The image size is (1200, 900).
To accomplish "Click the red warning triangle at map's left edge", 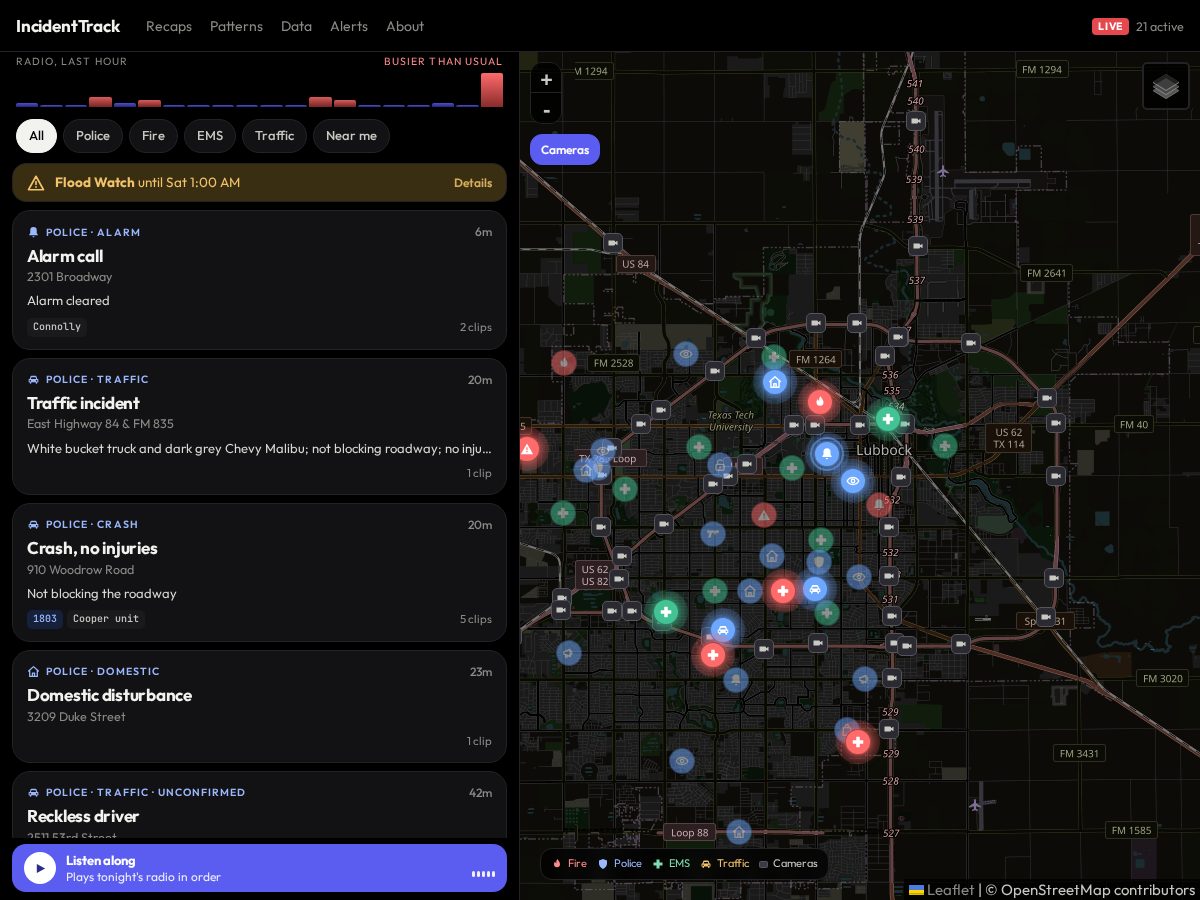I will pyautogui.click(x=528, y=450).
